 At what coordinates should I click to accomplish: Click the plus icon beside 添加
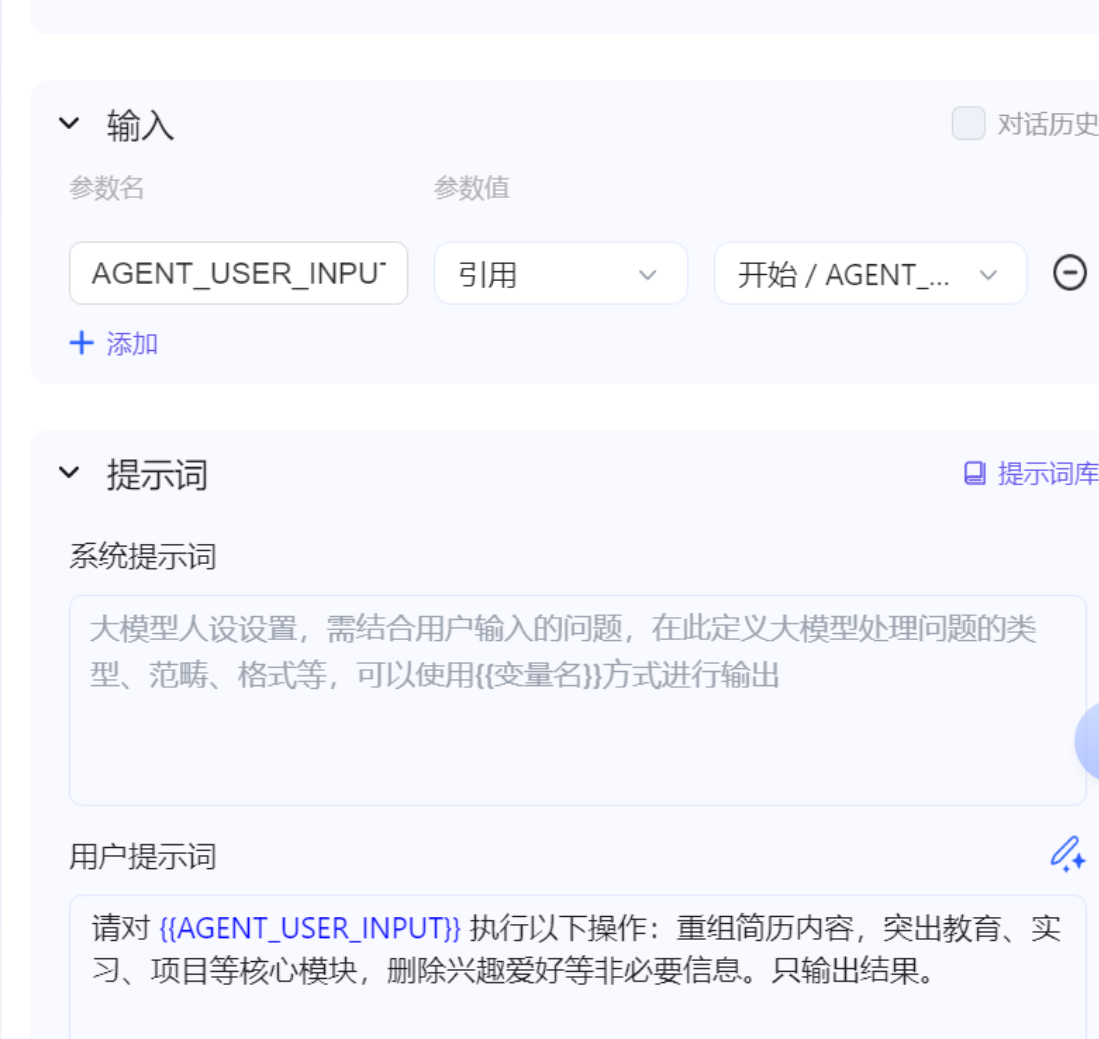81,344
